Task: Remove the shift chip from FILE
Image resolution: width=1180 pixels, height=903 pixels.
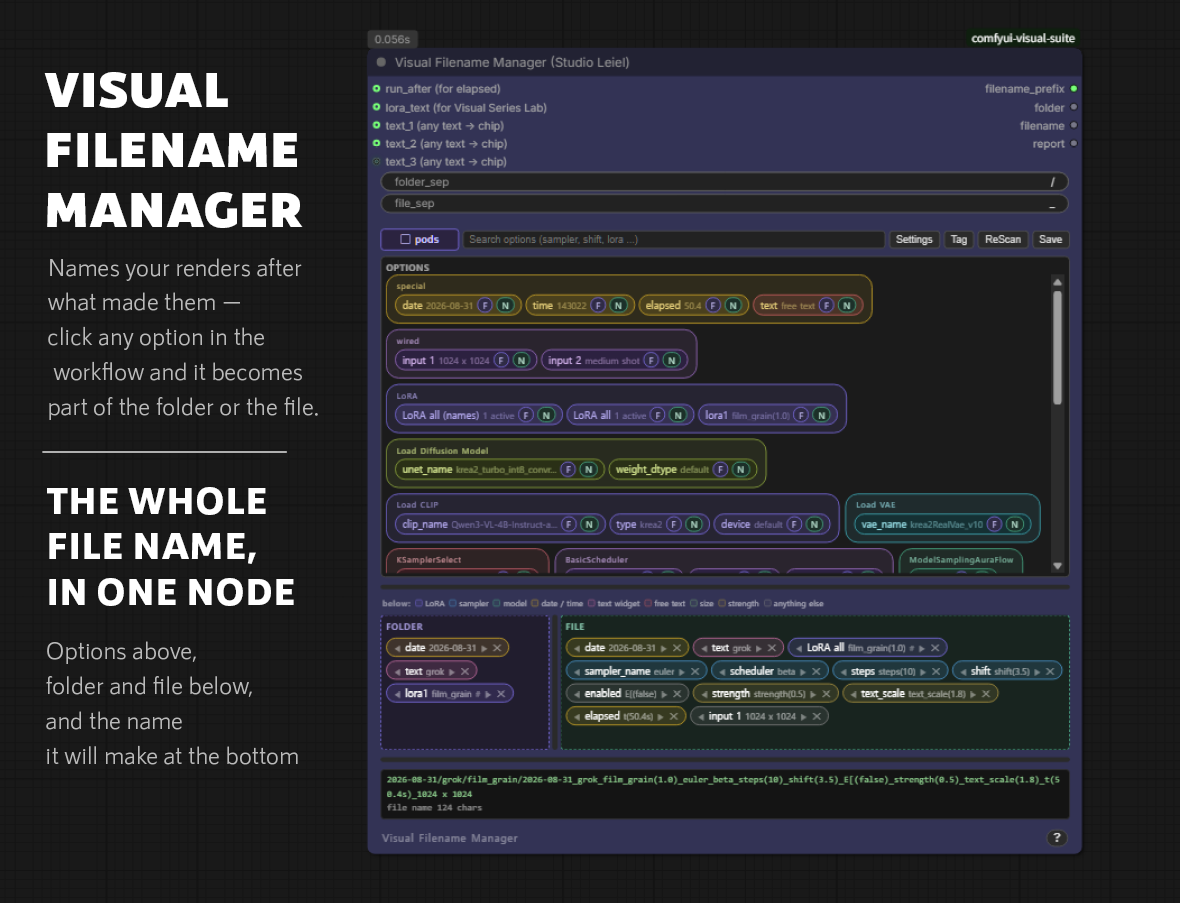Action: click(x=1050, y=671)
